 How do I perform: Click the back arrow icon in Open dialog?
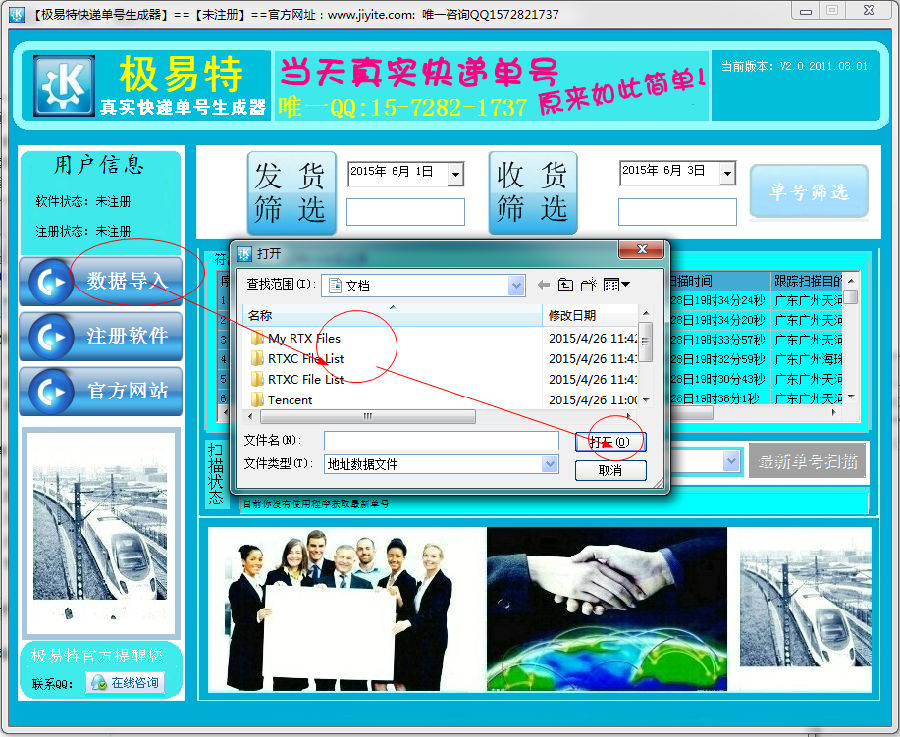point(543,284)
